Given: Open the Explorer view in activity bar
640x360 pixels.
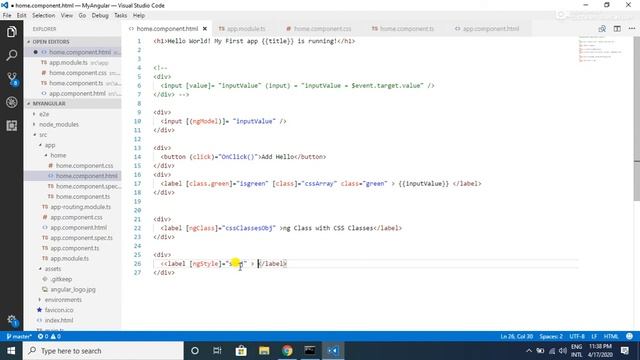Looking at the screenshot, I should [x=11, y=31].
